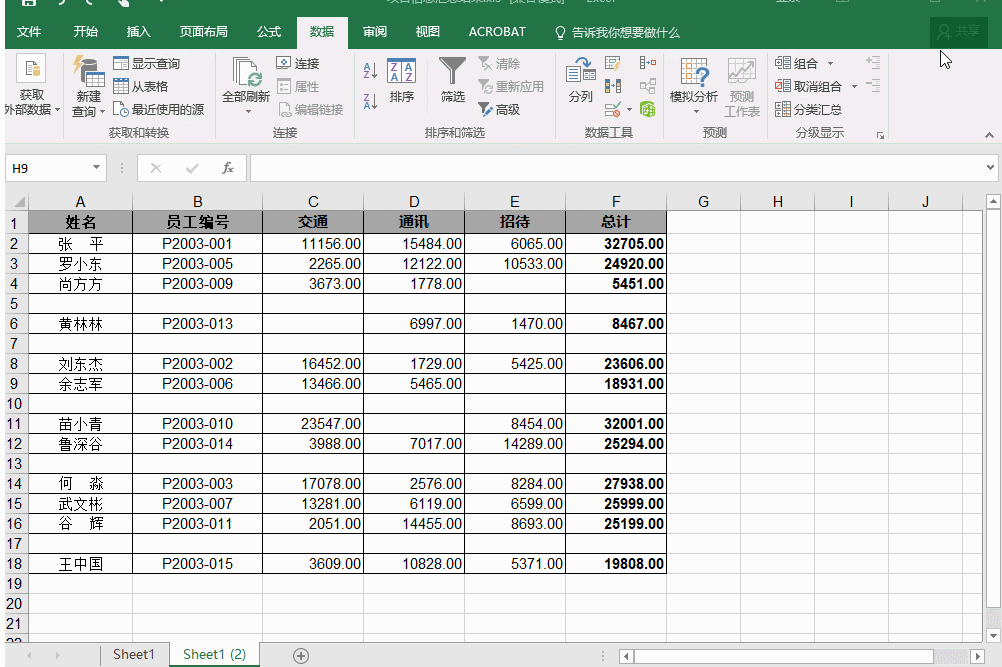Screen dimensions: 1002x667
Task: Select column H header
Action: pyautogui.click(x=777, y=202)
